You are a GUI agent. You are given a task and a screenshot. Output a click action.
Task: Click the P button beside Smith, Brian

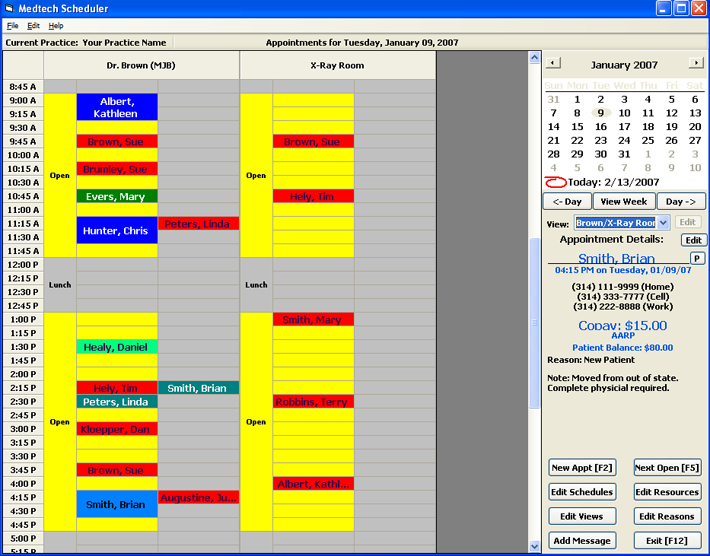(697, 258)
